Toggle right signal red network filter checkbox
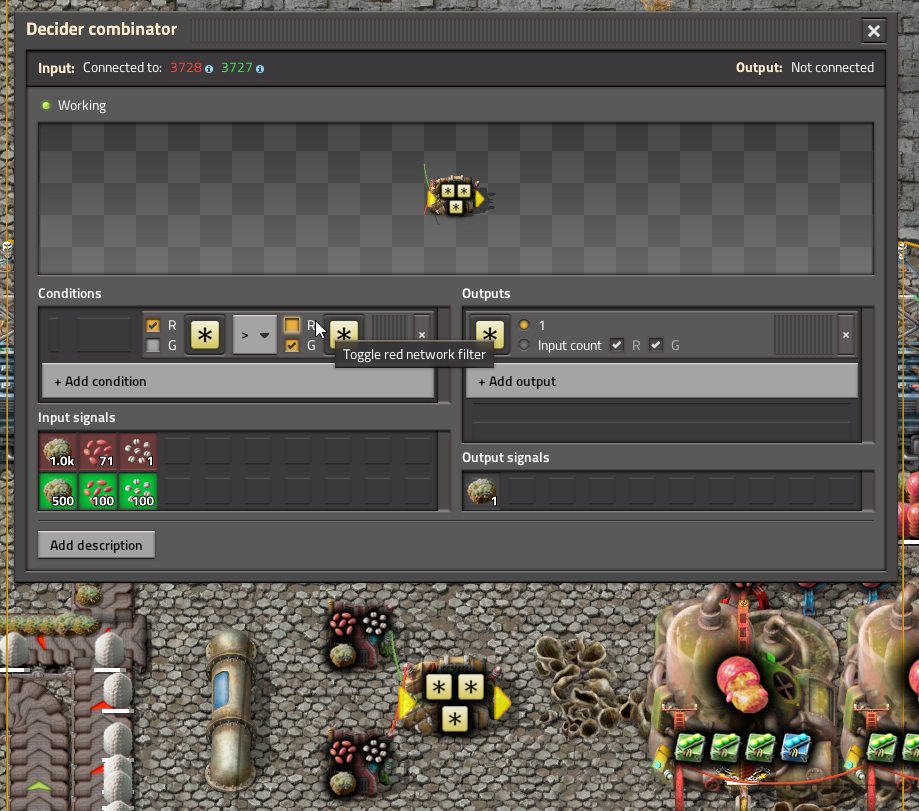919x811 pixels. 292,325
